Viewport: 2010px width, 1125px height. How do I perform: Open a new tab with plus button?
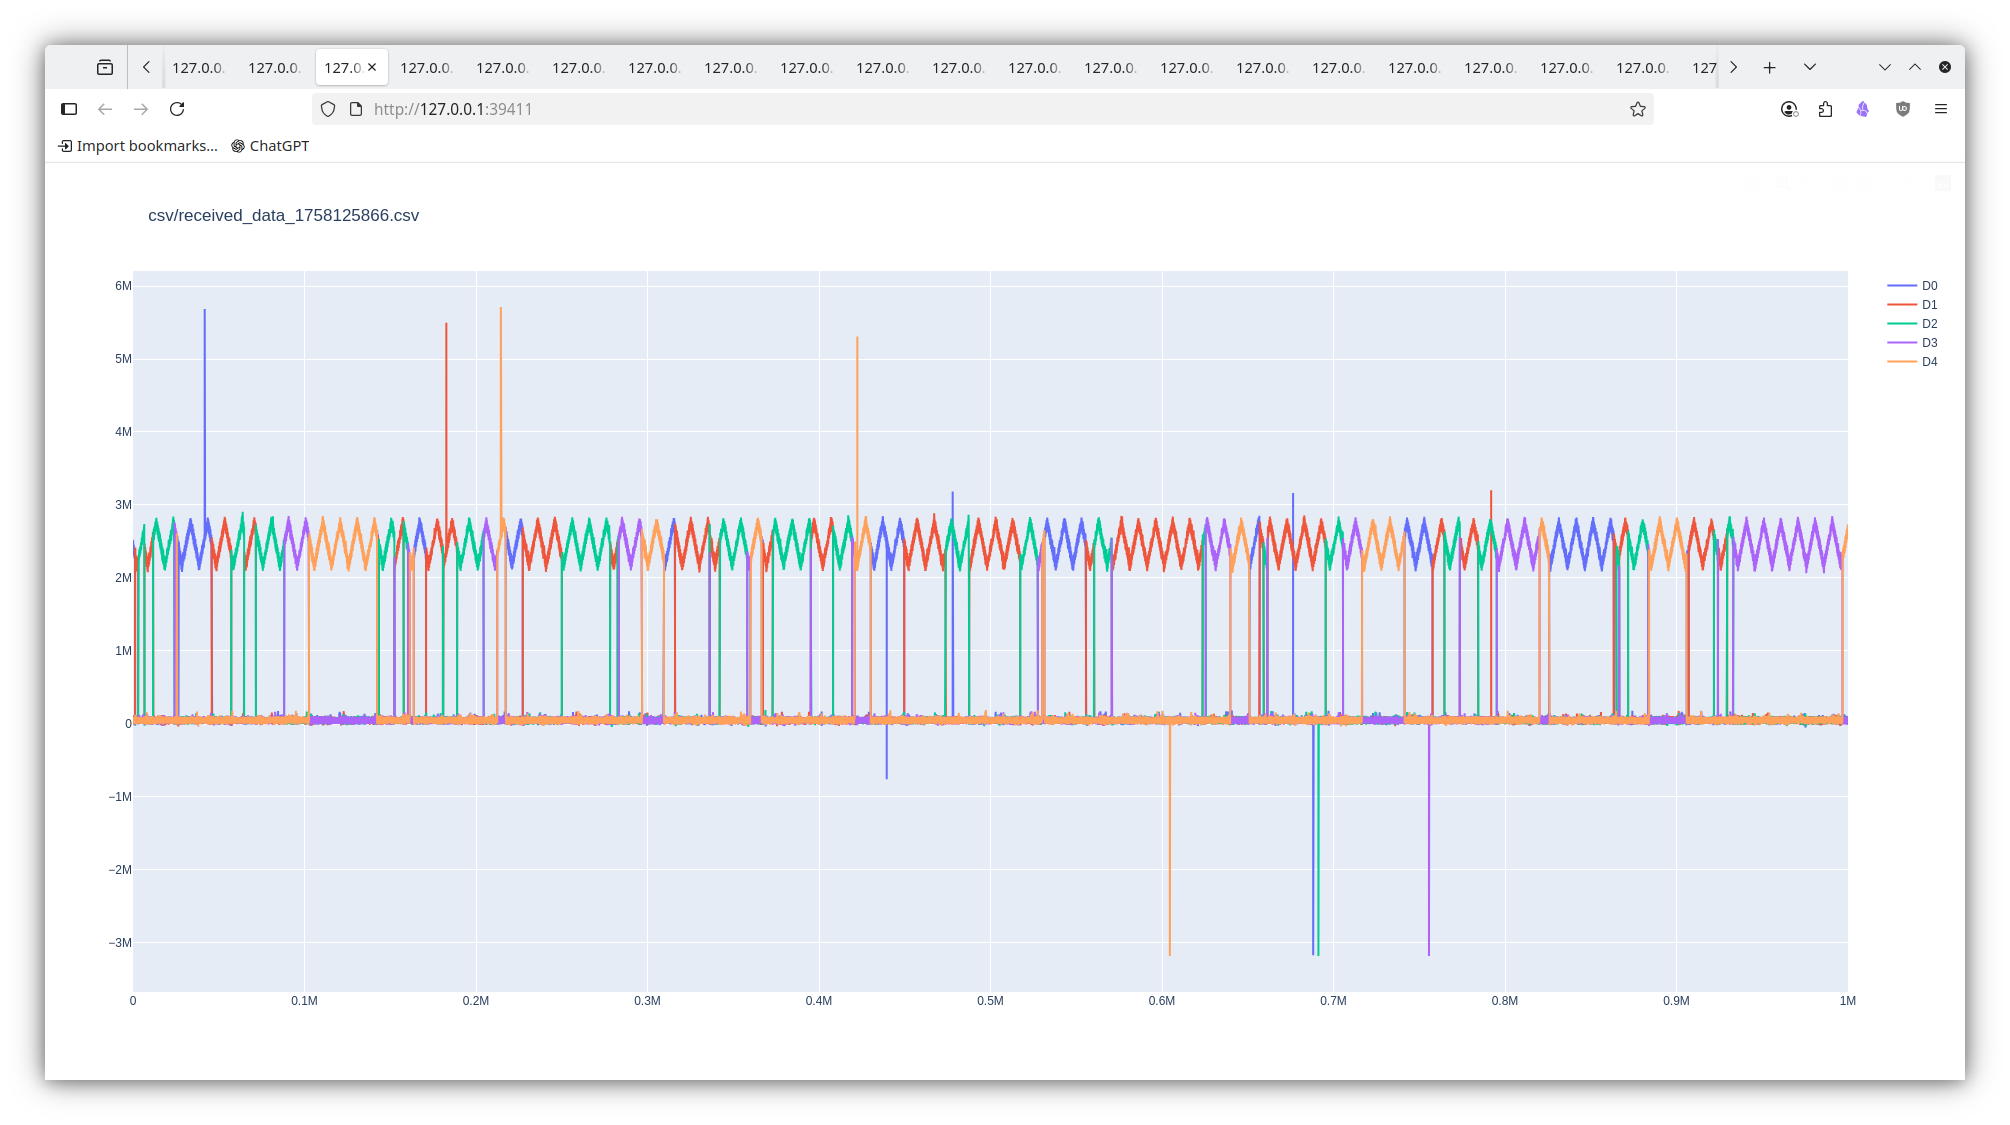[1769, 67]
